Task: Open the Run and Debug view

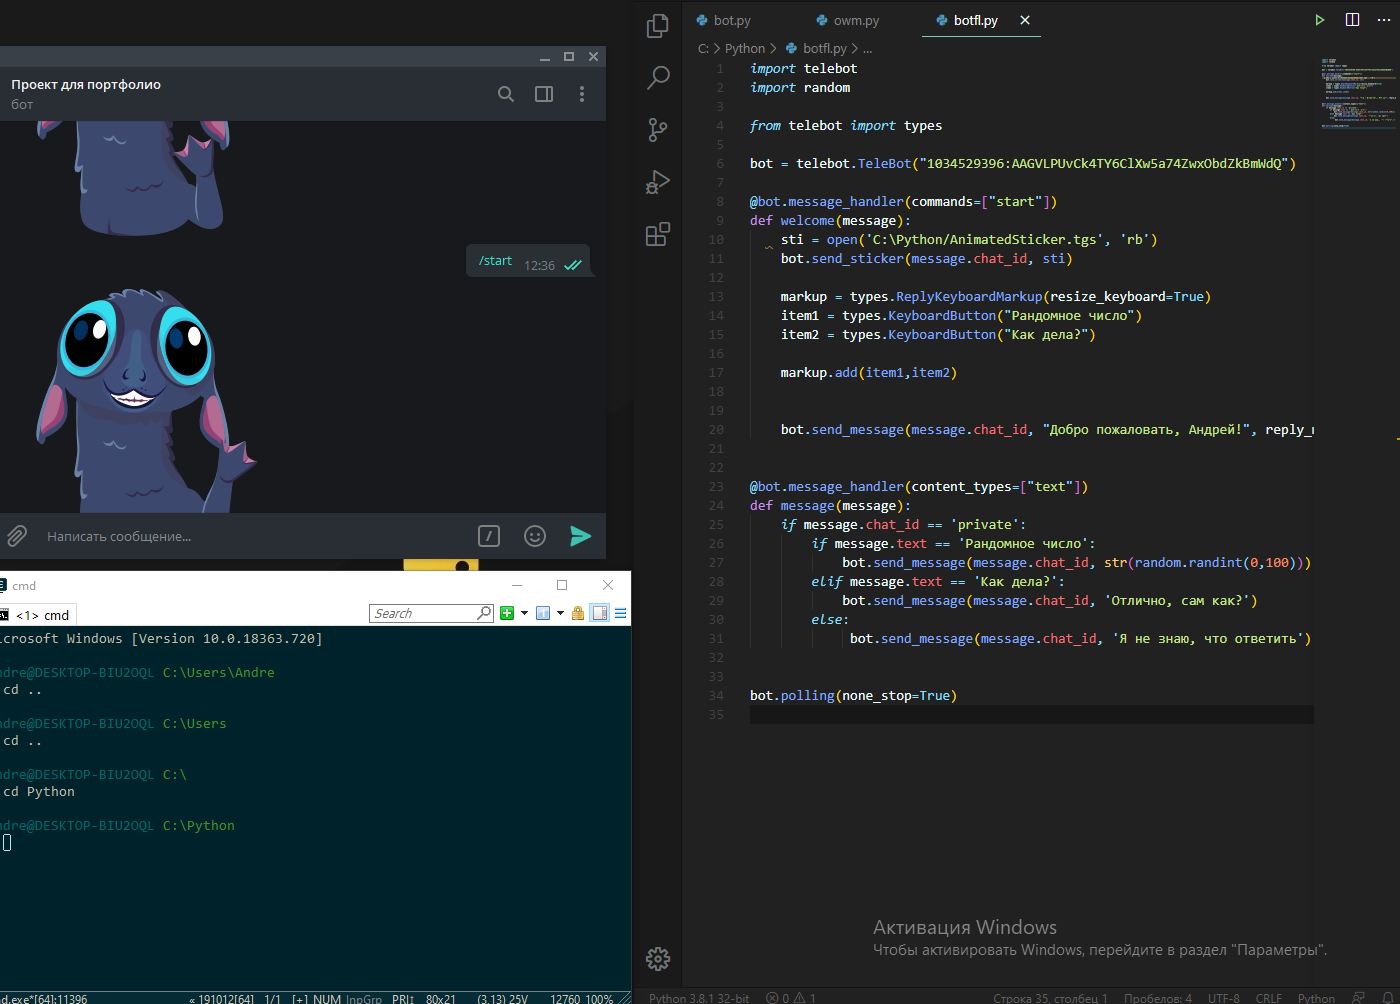Action: (658, 182)
